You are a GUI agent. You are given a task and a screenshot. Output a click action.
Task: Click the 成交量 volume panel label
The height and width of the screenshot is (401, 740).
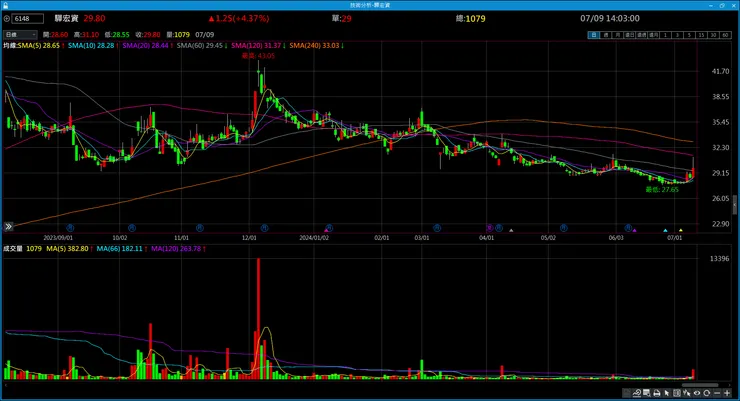tap(13, 249)
